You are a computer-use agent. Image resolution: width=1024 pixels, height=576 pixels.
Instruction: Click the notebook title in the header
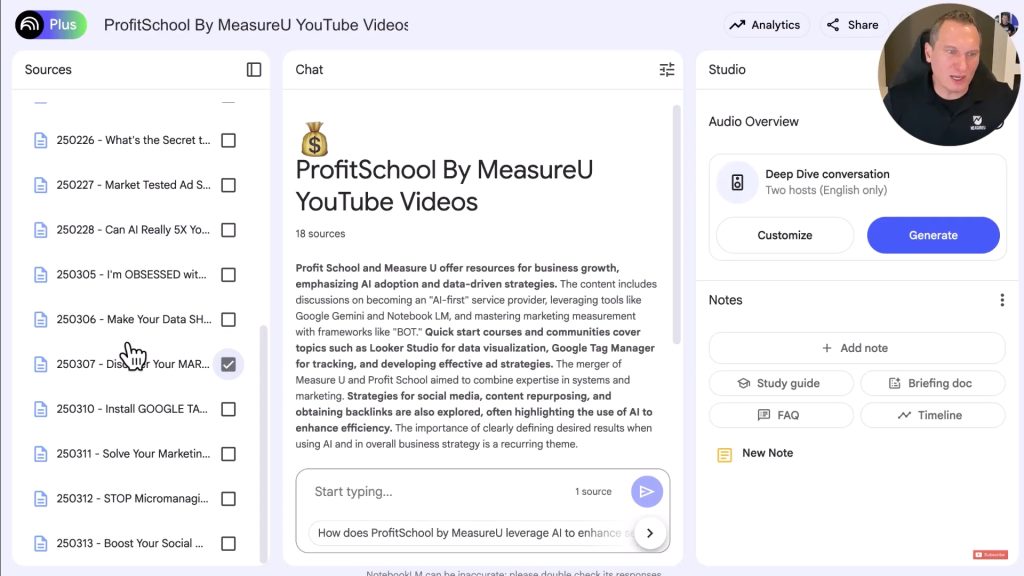tap(256, 25)
